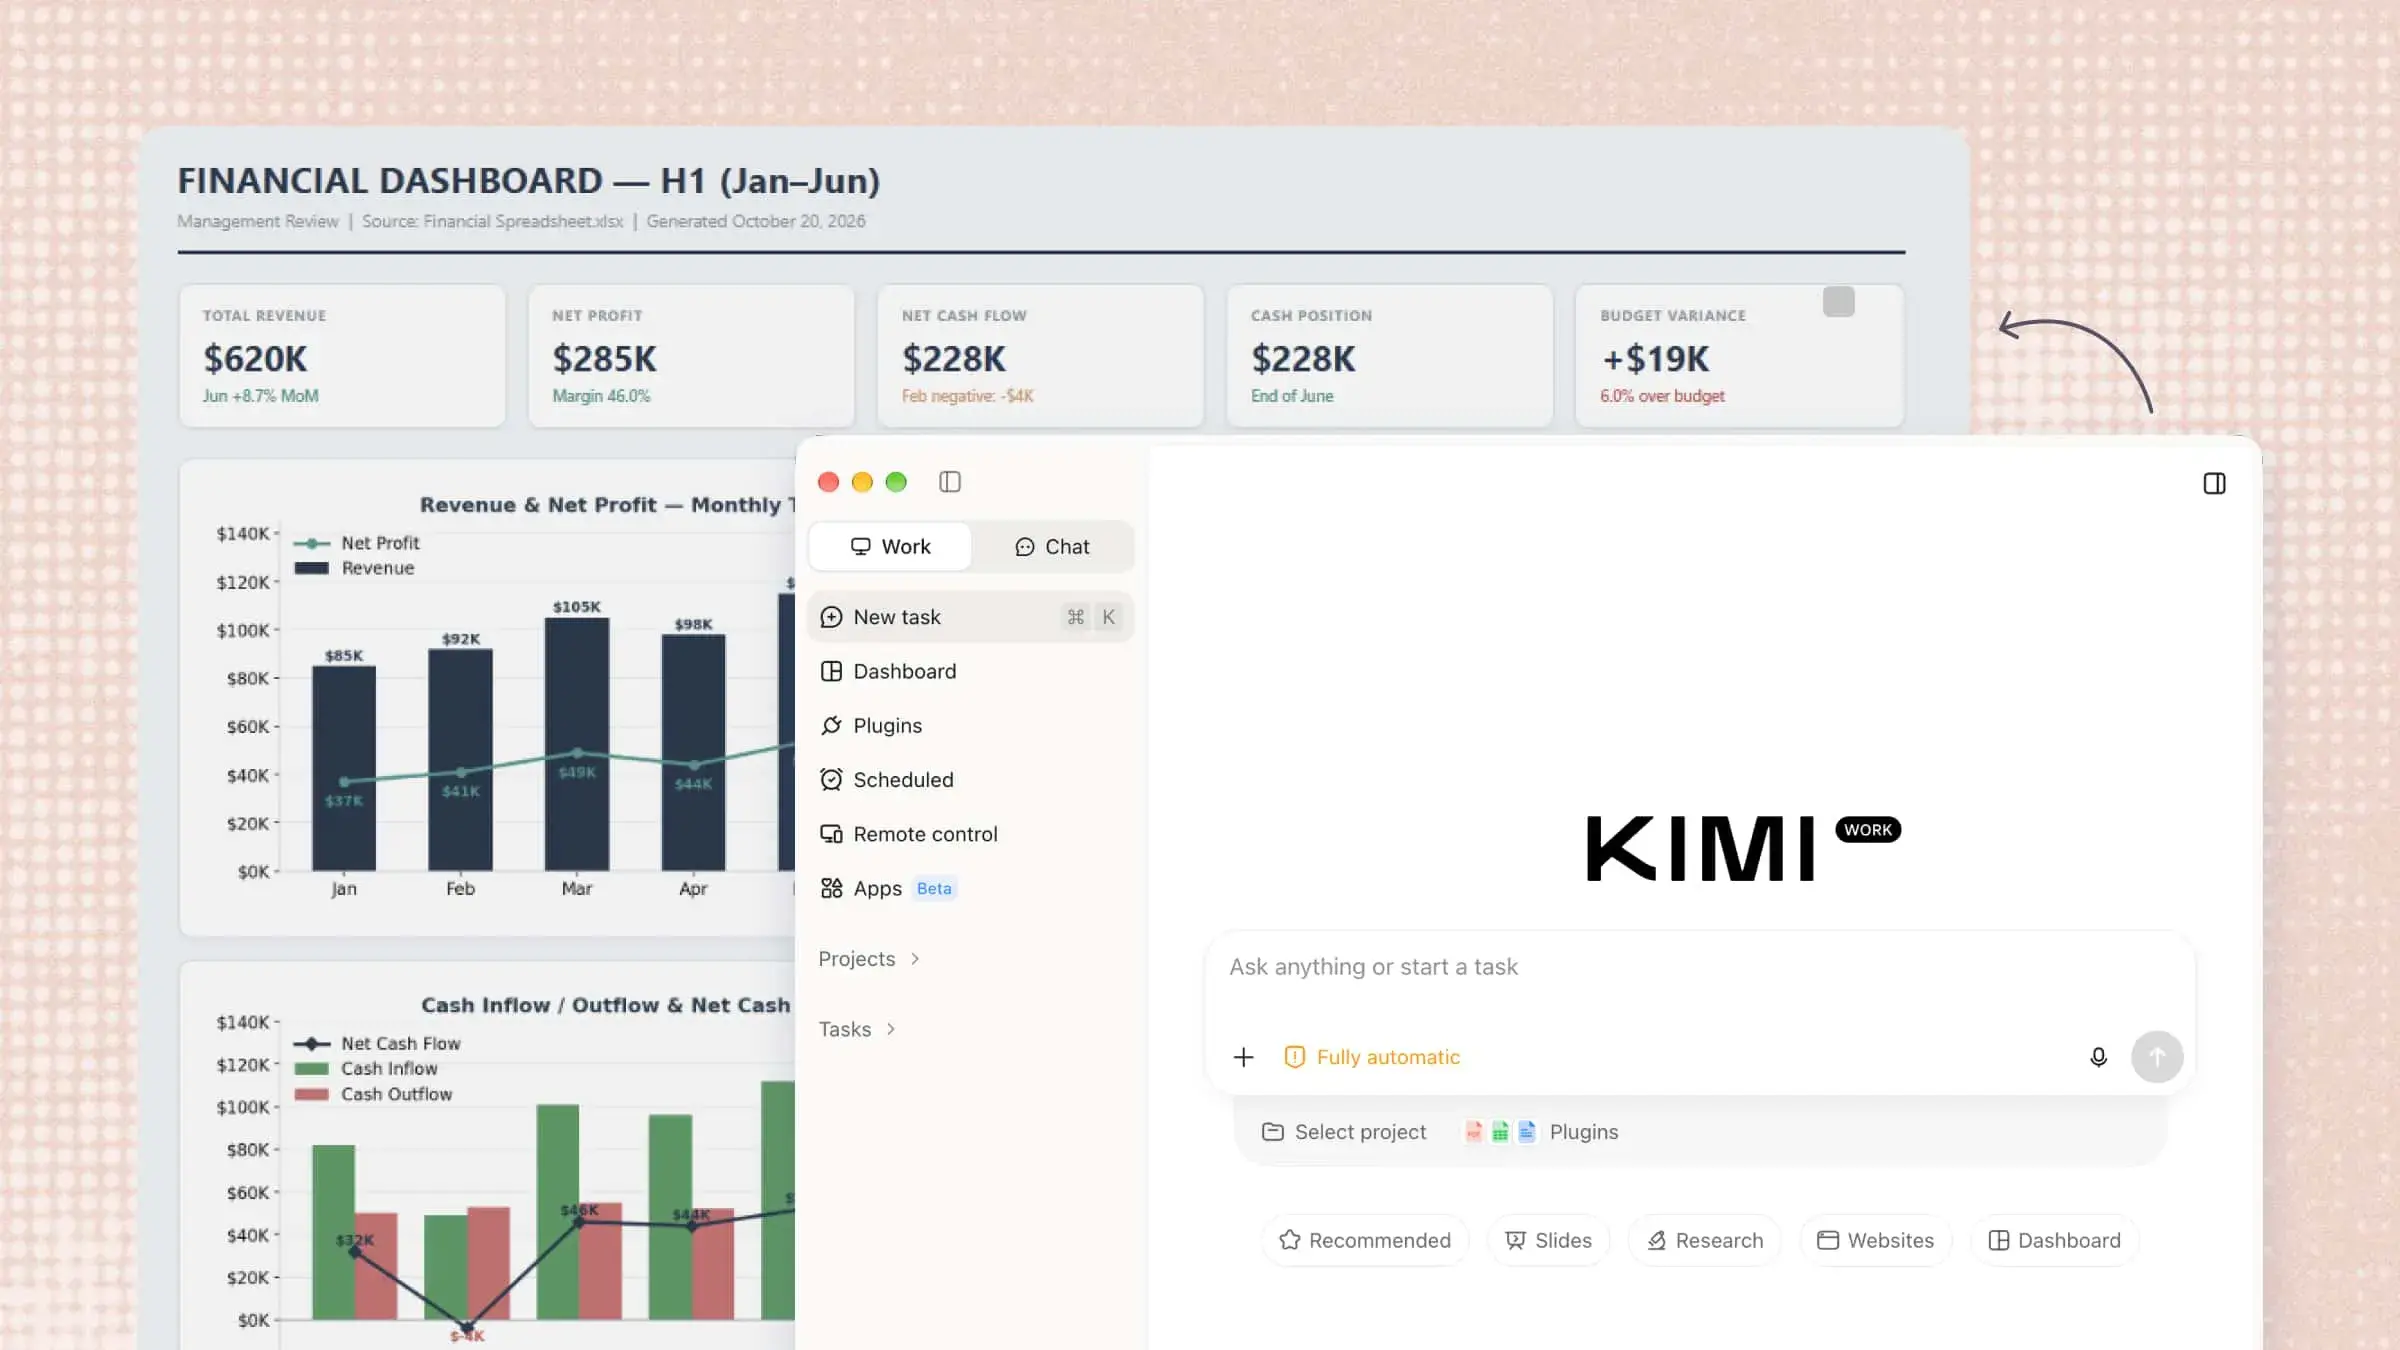
Task: Toggle the left sidebar panel icon
Action: [950, 482]
